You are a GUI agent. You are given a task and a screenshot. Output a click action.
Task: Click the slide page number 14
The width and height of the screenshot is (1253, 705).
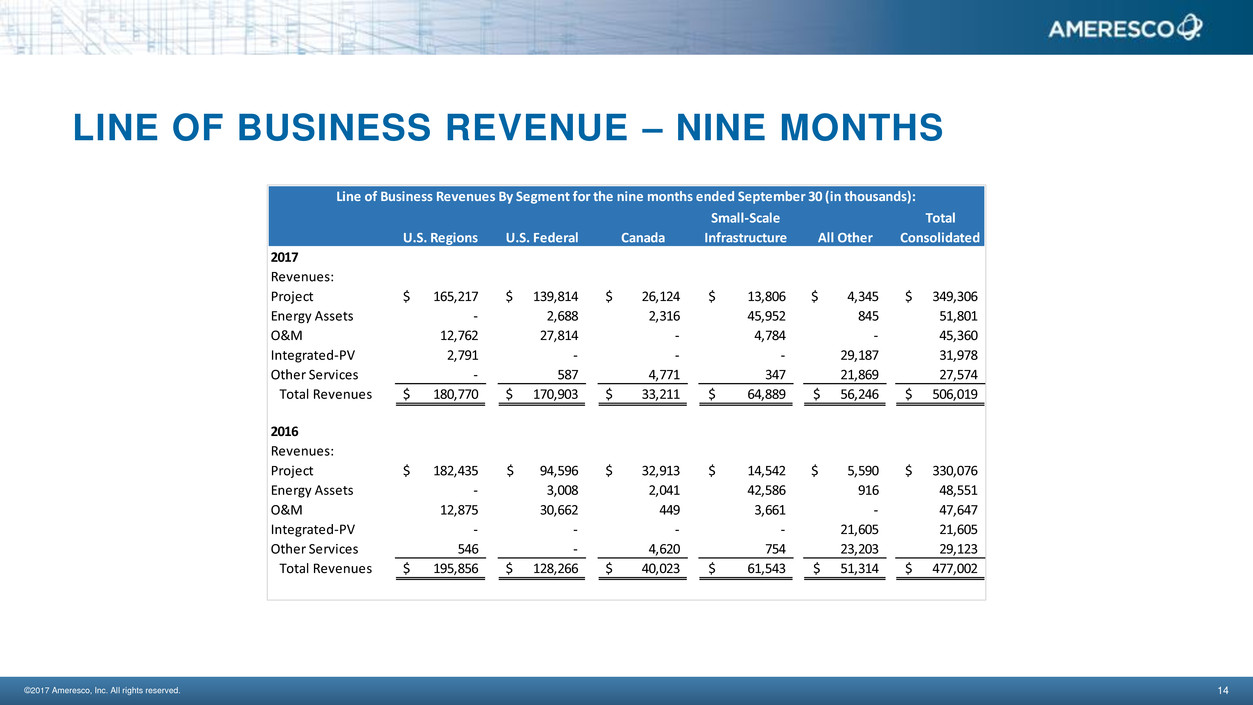[1222, 690]
